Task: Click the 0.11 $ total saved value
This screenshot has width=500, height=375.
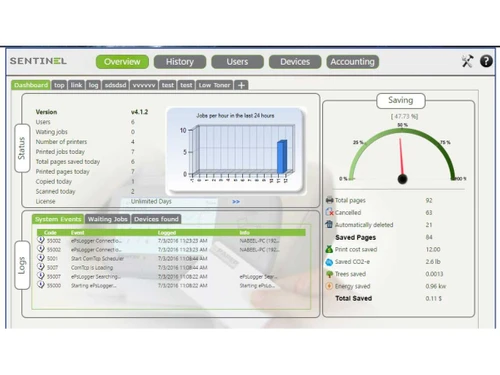Action: 434,298
